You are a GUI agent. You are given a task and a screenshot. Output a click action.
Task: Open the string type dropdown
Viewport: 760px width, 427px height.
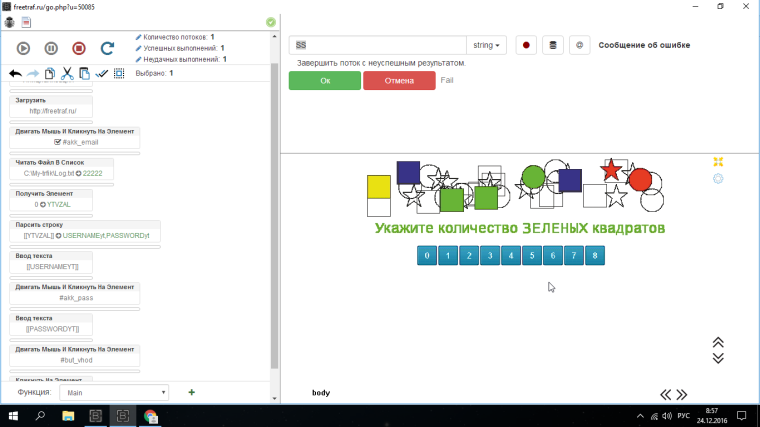pyautogui.click(x=487, y=45)
